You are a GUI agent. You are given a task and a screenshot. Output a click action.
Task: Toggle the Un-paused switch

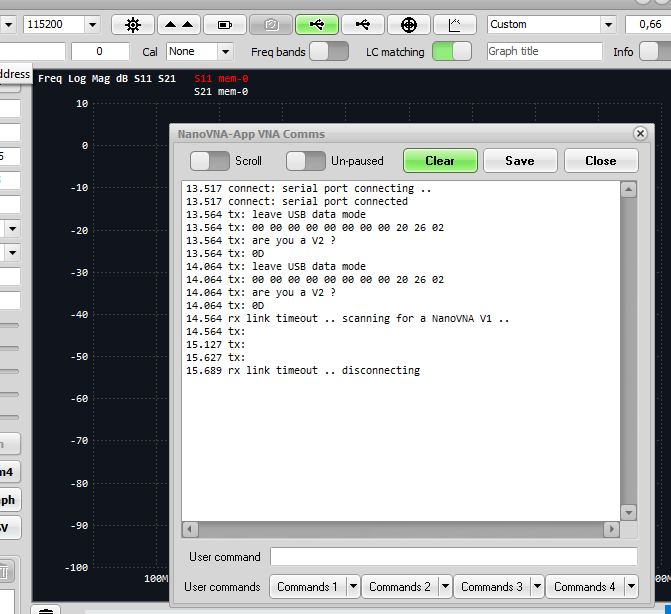coord(306,161)
